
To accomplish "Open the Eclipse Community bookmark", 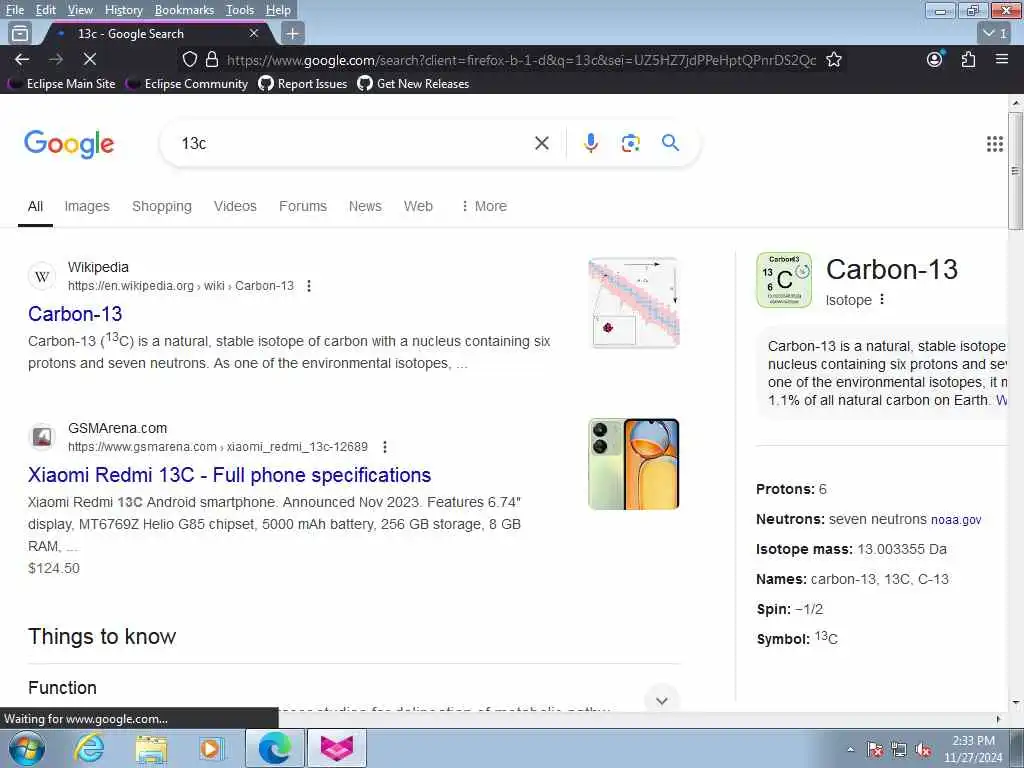I will coord(188,84).
